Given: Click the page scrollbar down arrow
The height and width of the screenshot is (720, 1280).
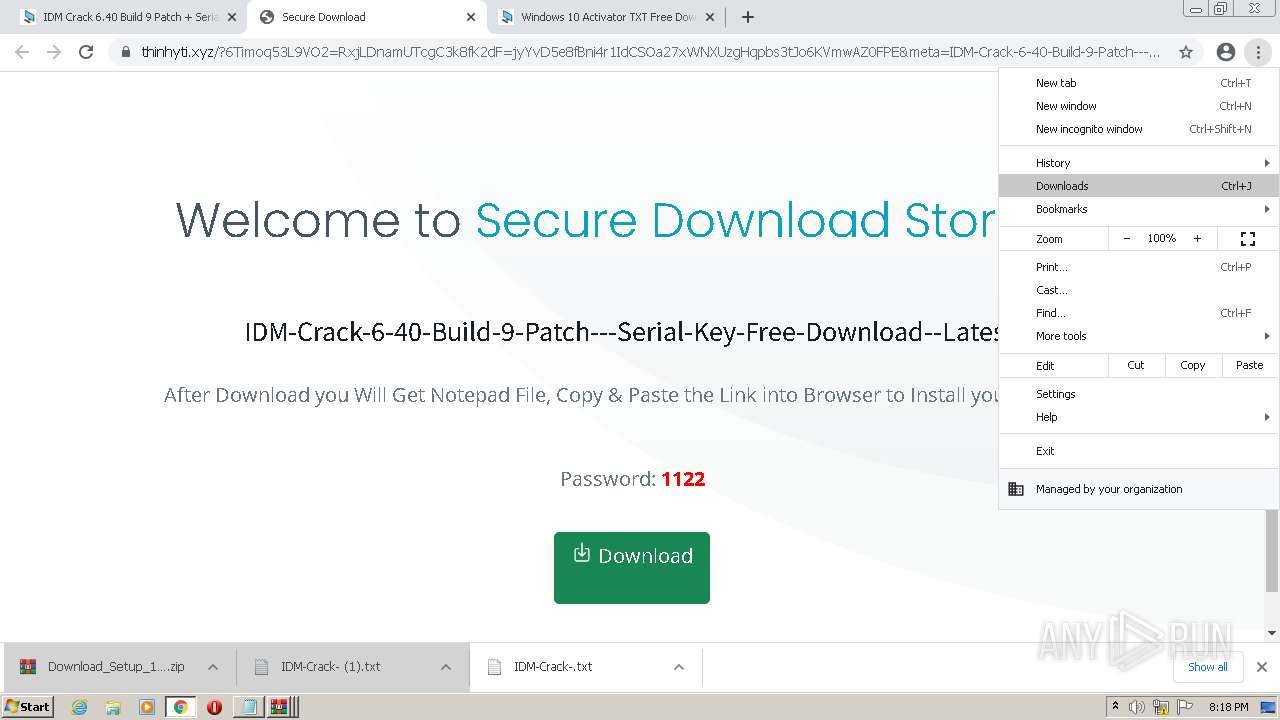Looking at the screenshot, I should click(1272, 633).
